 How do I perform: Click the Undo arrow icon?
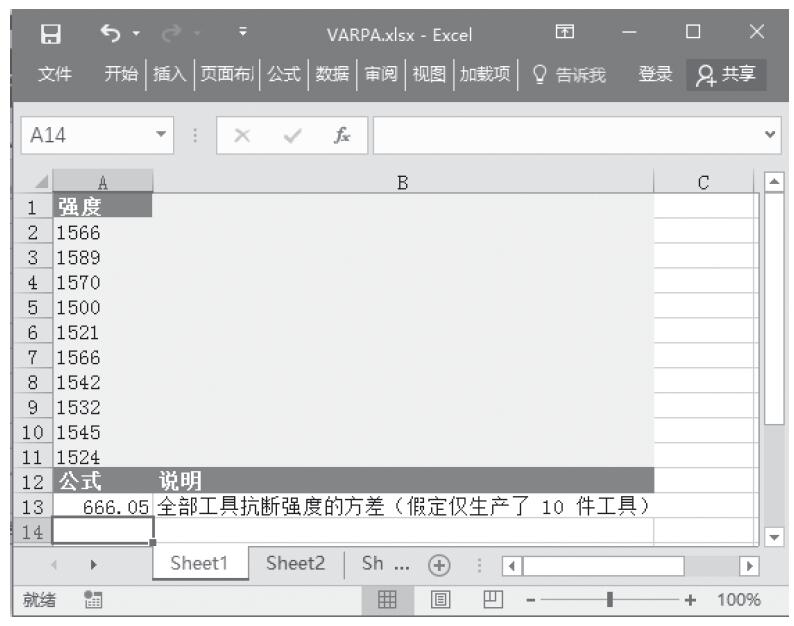[x=109, y=37]
